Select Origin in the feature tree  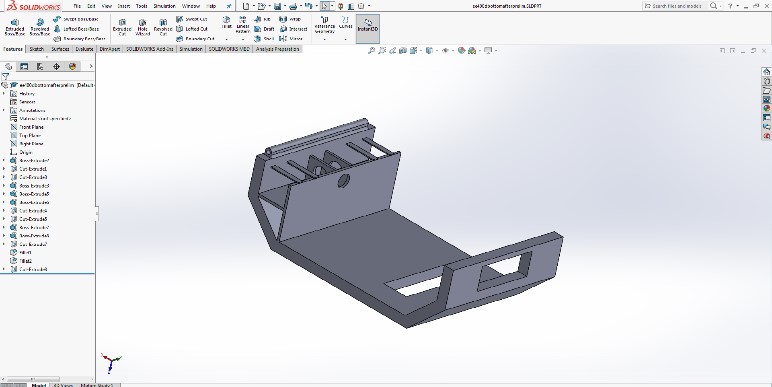[x=26, y=152]
